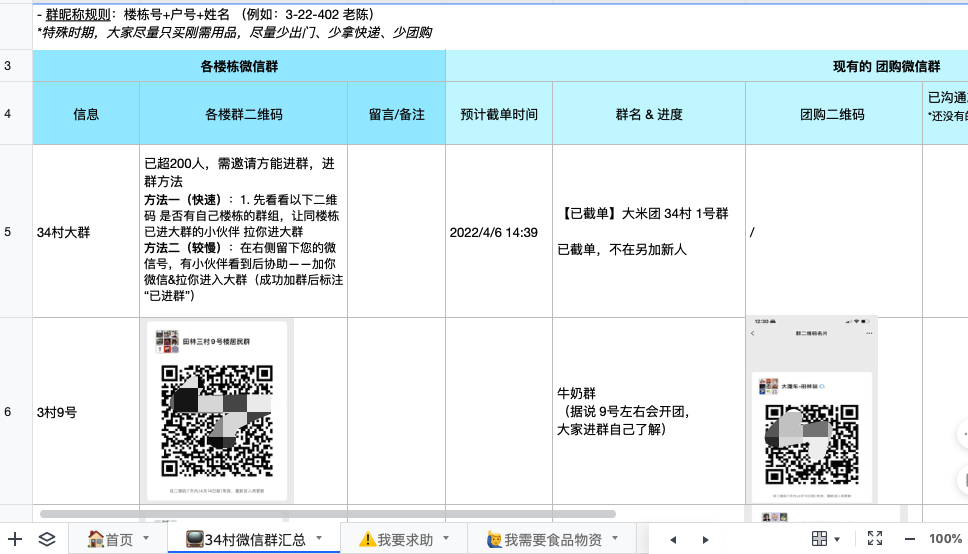Enter full screen mode
The width and height of the screenshot is (968, 554).
click(x=874, y=539)
